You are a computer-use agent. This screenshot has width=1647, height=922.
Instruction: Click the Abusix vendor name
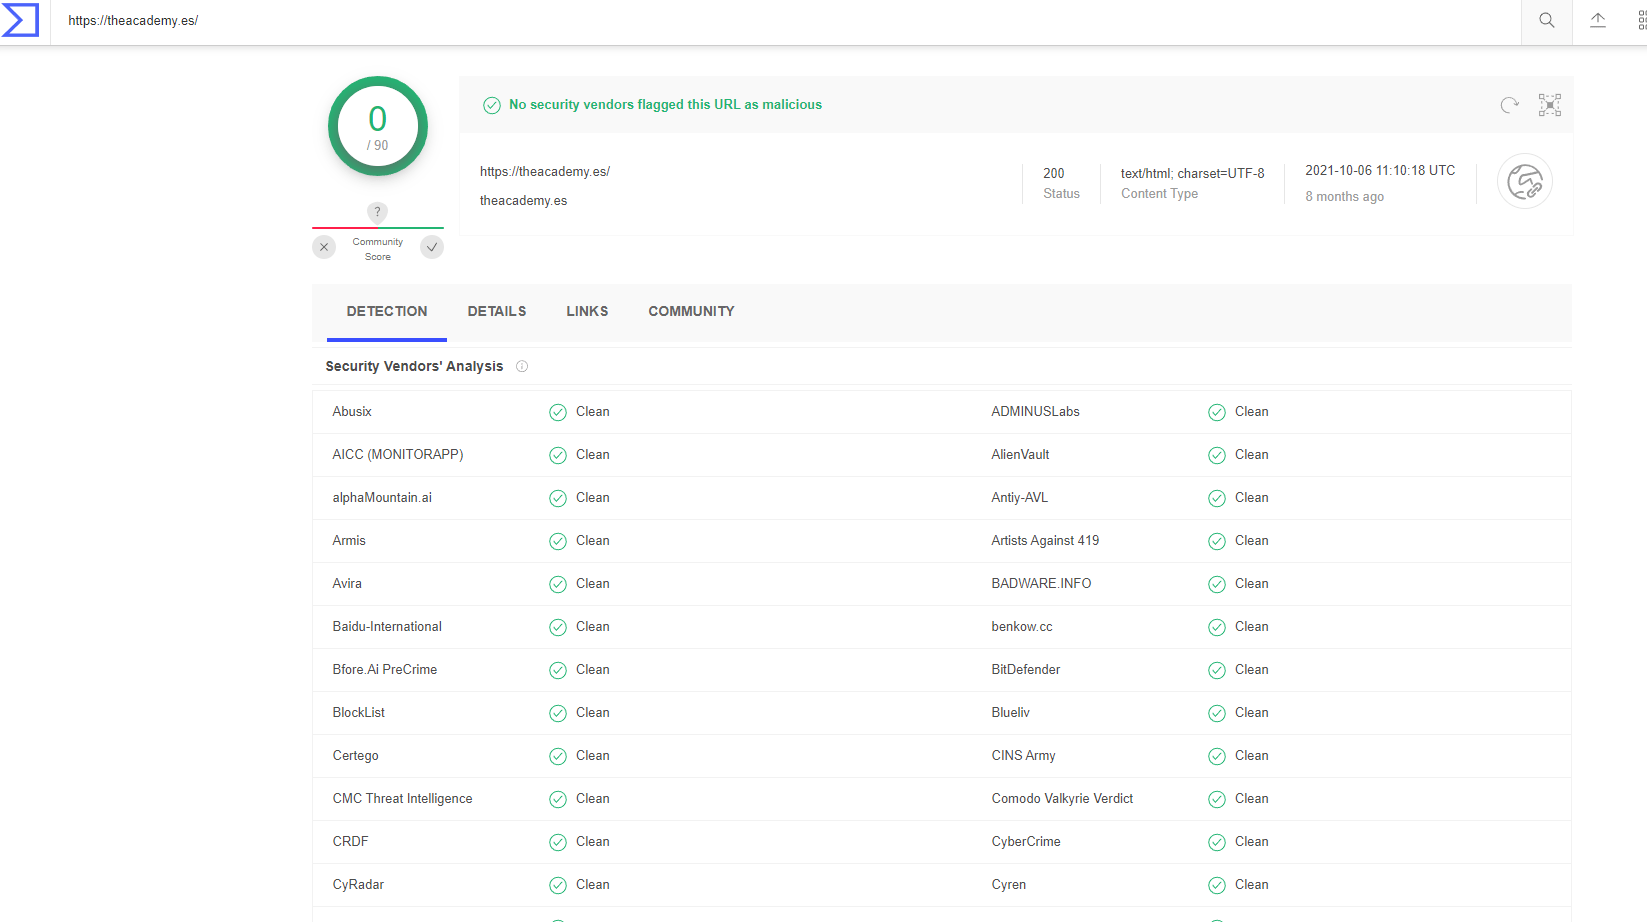tap(352, 412)
